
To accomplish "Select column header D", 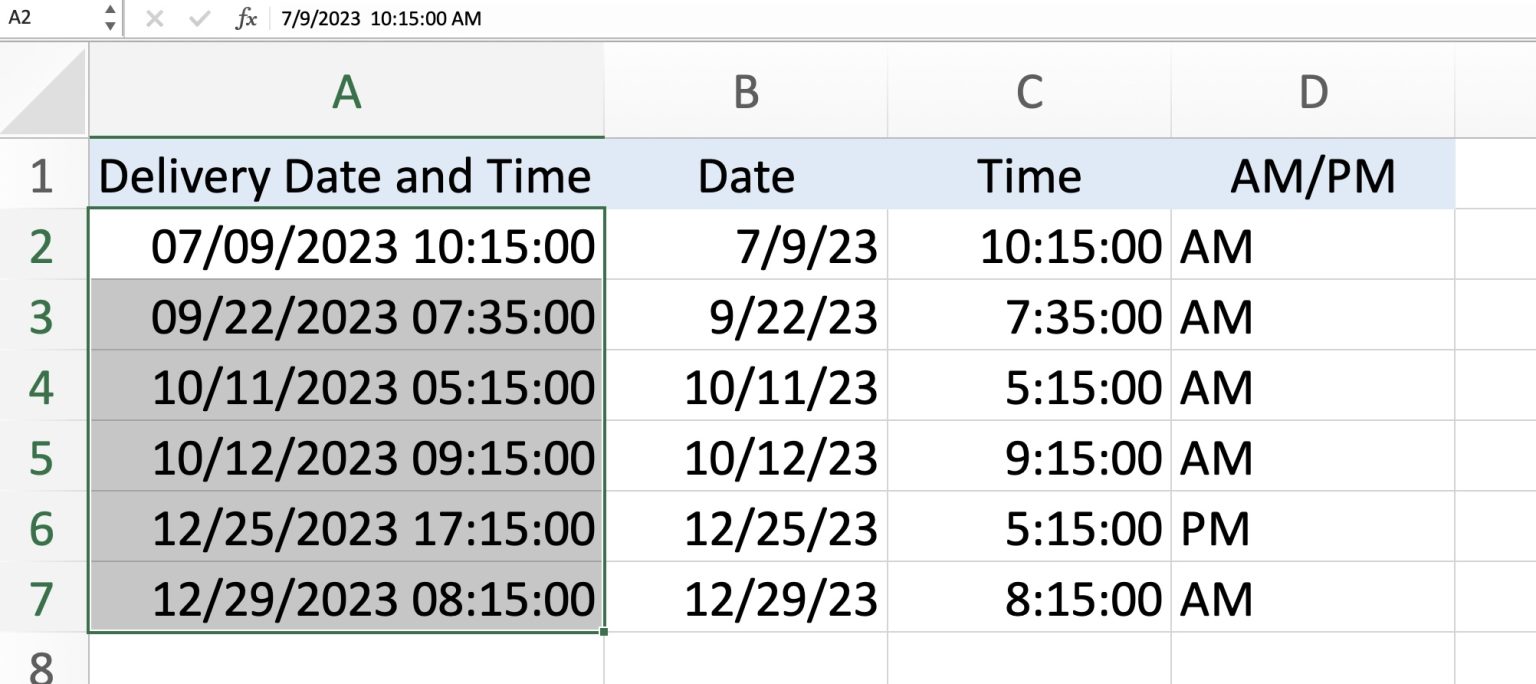I will pos(1313,92).
